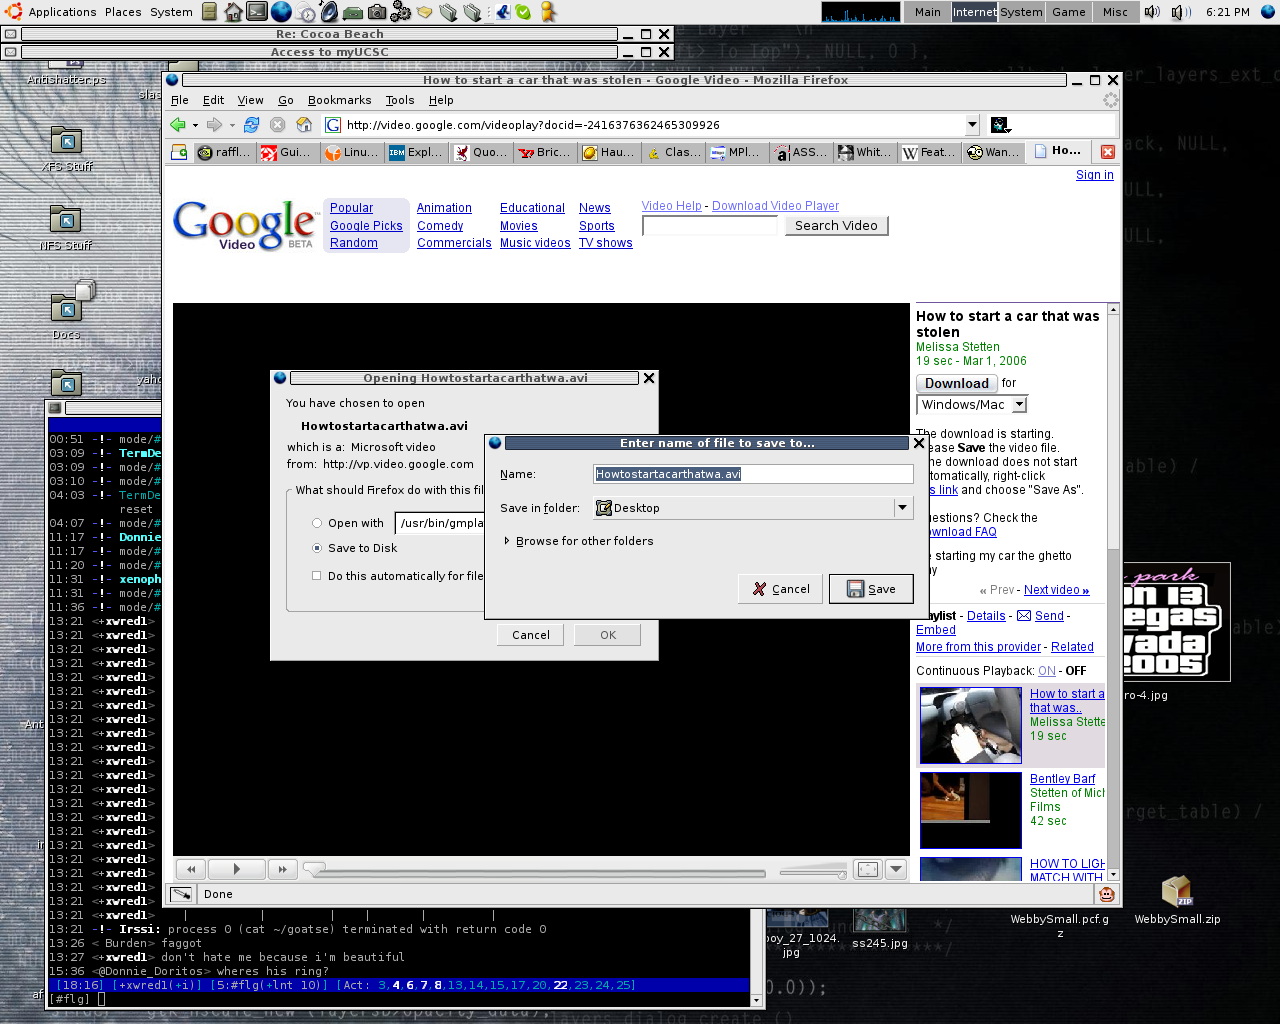This screenshot has width=1280, height=1024.
Task: Open URL bar history dropdown arrow
Action: click(972, 125)
